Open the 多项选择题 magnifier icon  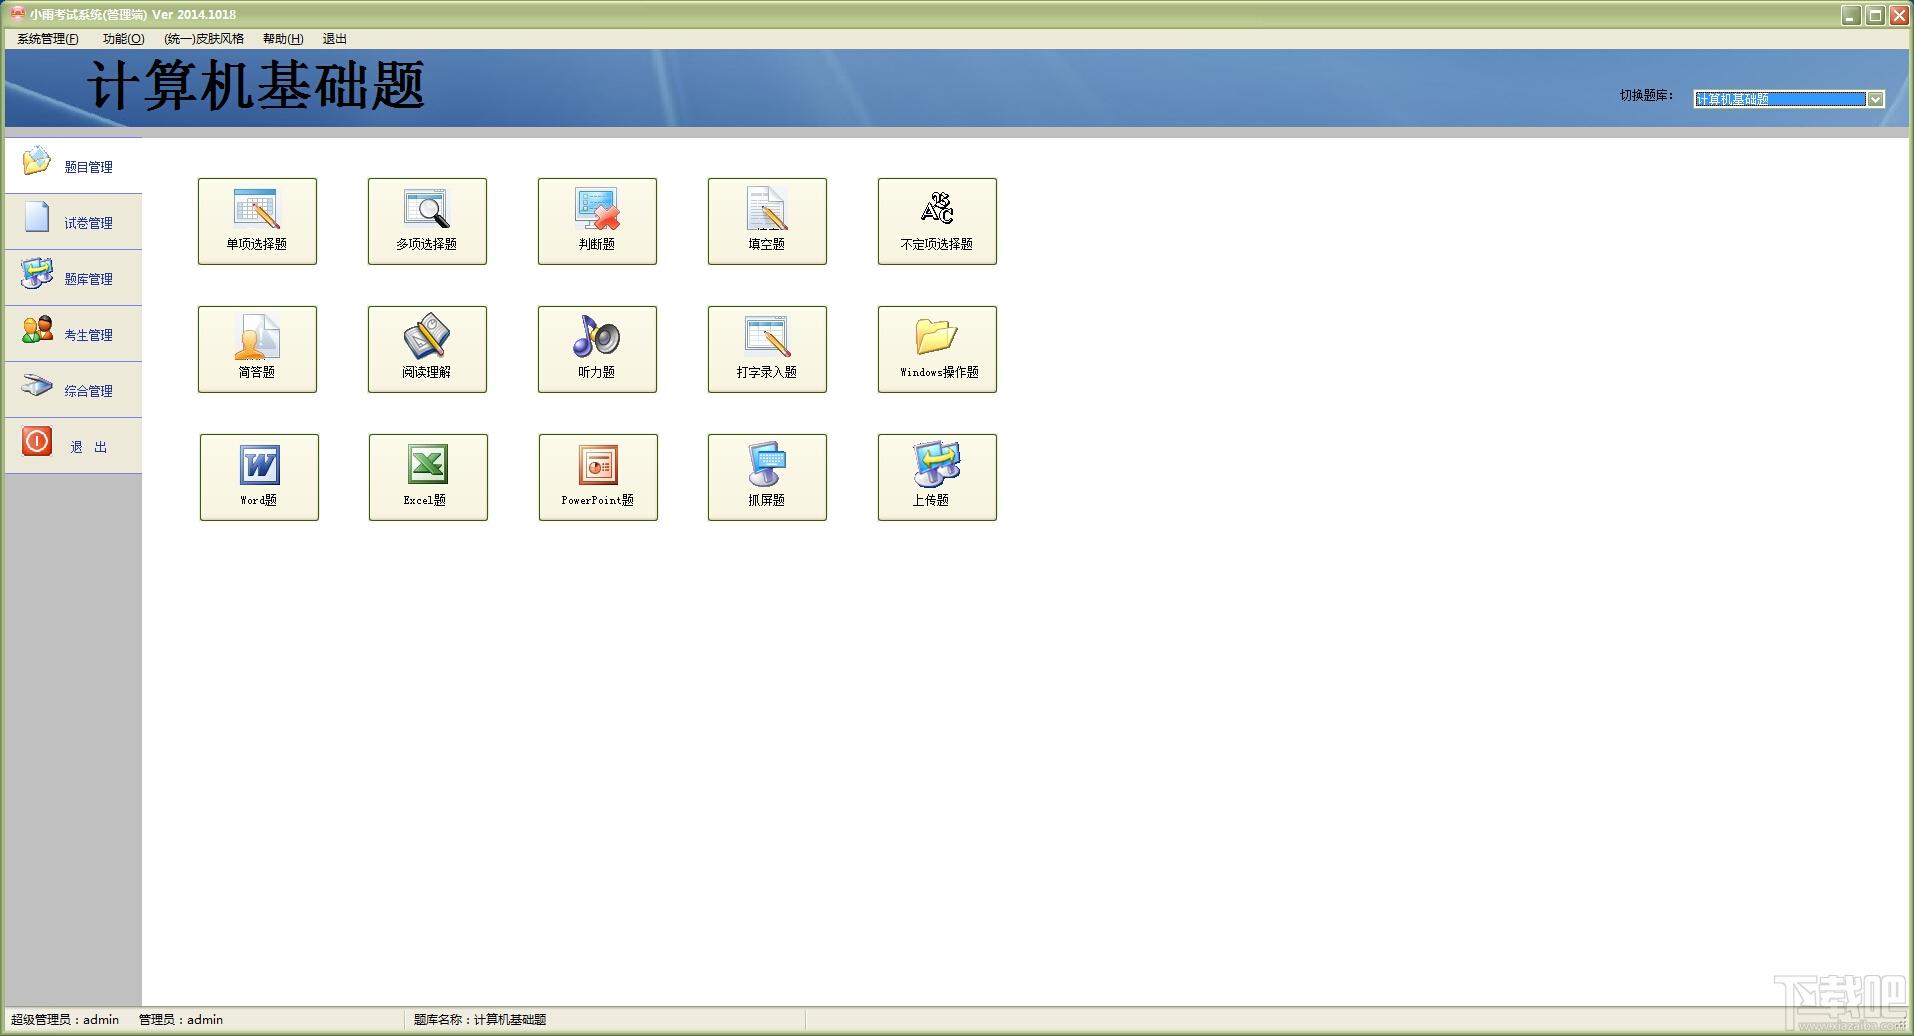[427, 209]
